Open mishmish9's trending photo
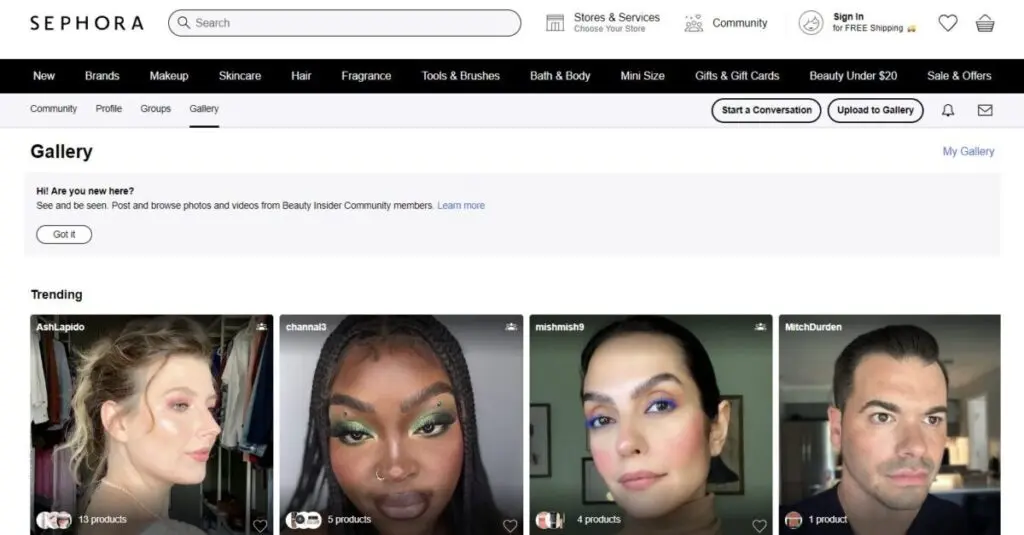 650,425
